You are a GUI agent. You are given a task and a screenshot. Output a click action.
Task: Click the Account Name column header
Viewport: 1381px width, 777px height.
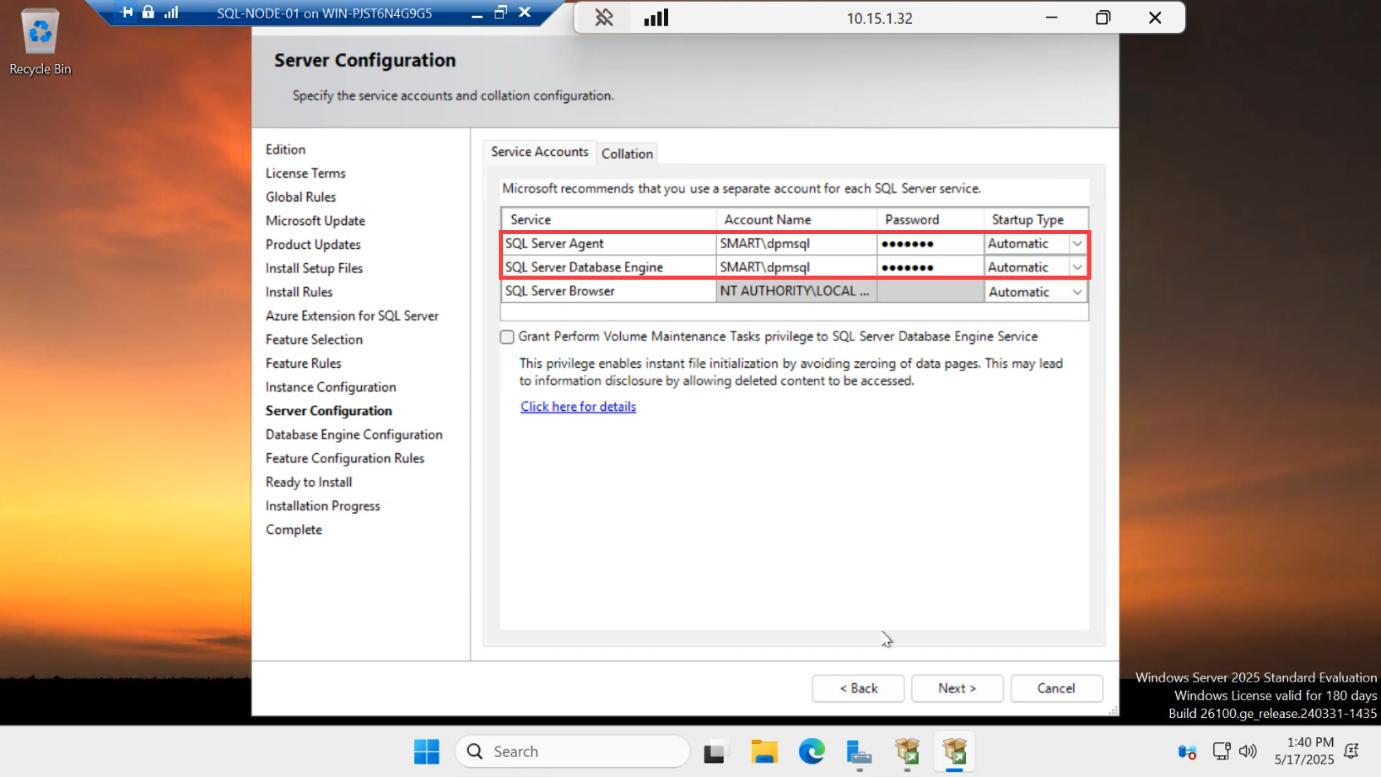pos(796,220)
